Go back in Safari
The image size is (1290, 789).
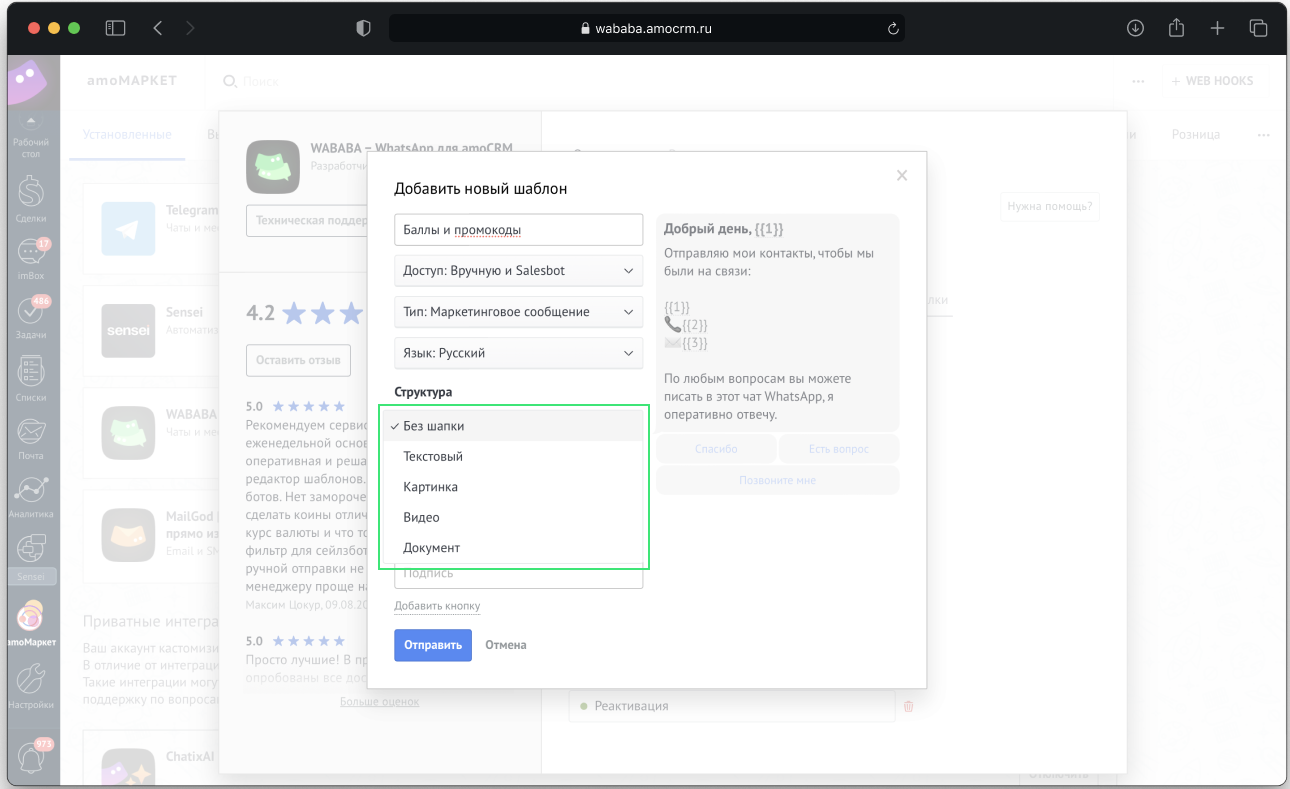[x=158, y=28]
